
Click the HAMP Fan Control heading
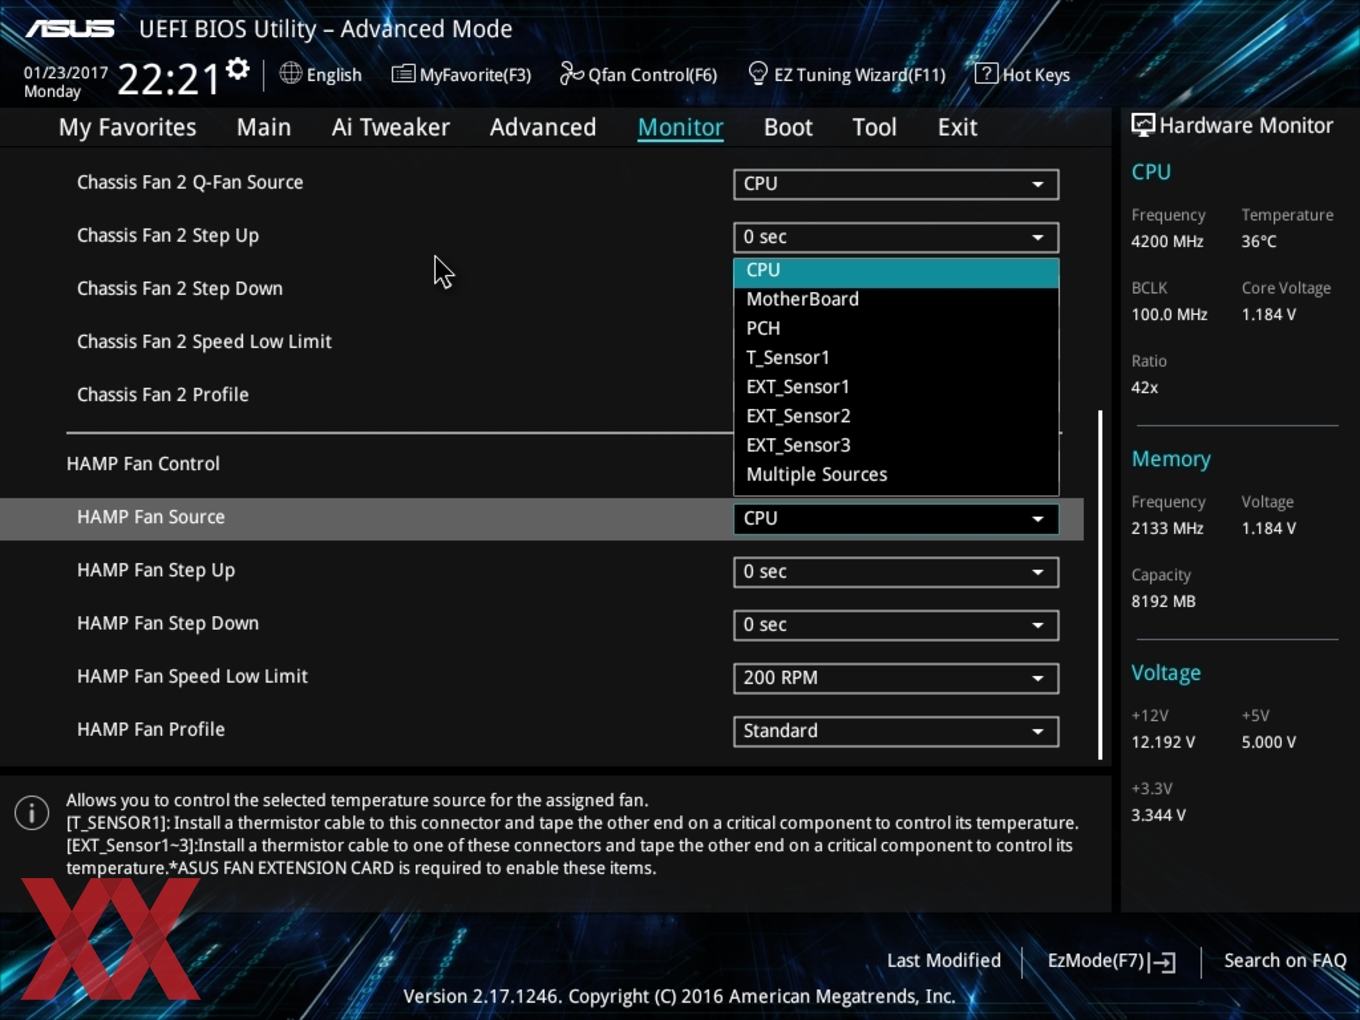tap(143, 464)
